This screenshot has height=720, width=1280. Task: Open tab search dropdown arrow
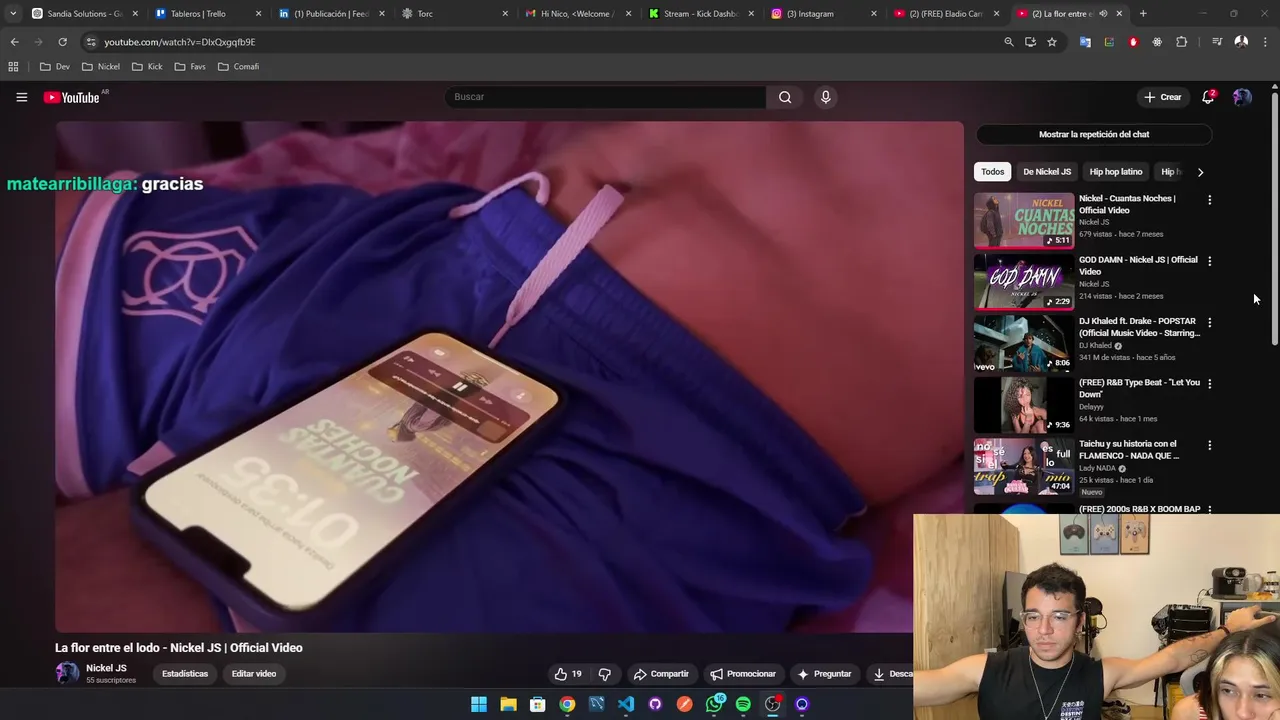pos(13,14)
